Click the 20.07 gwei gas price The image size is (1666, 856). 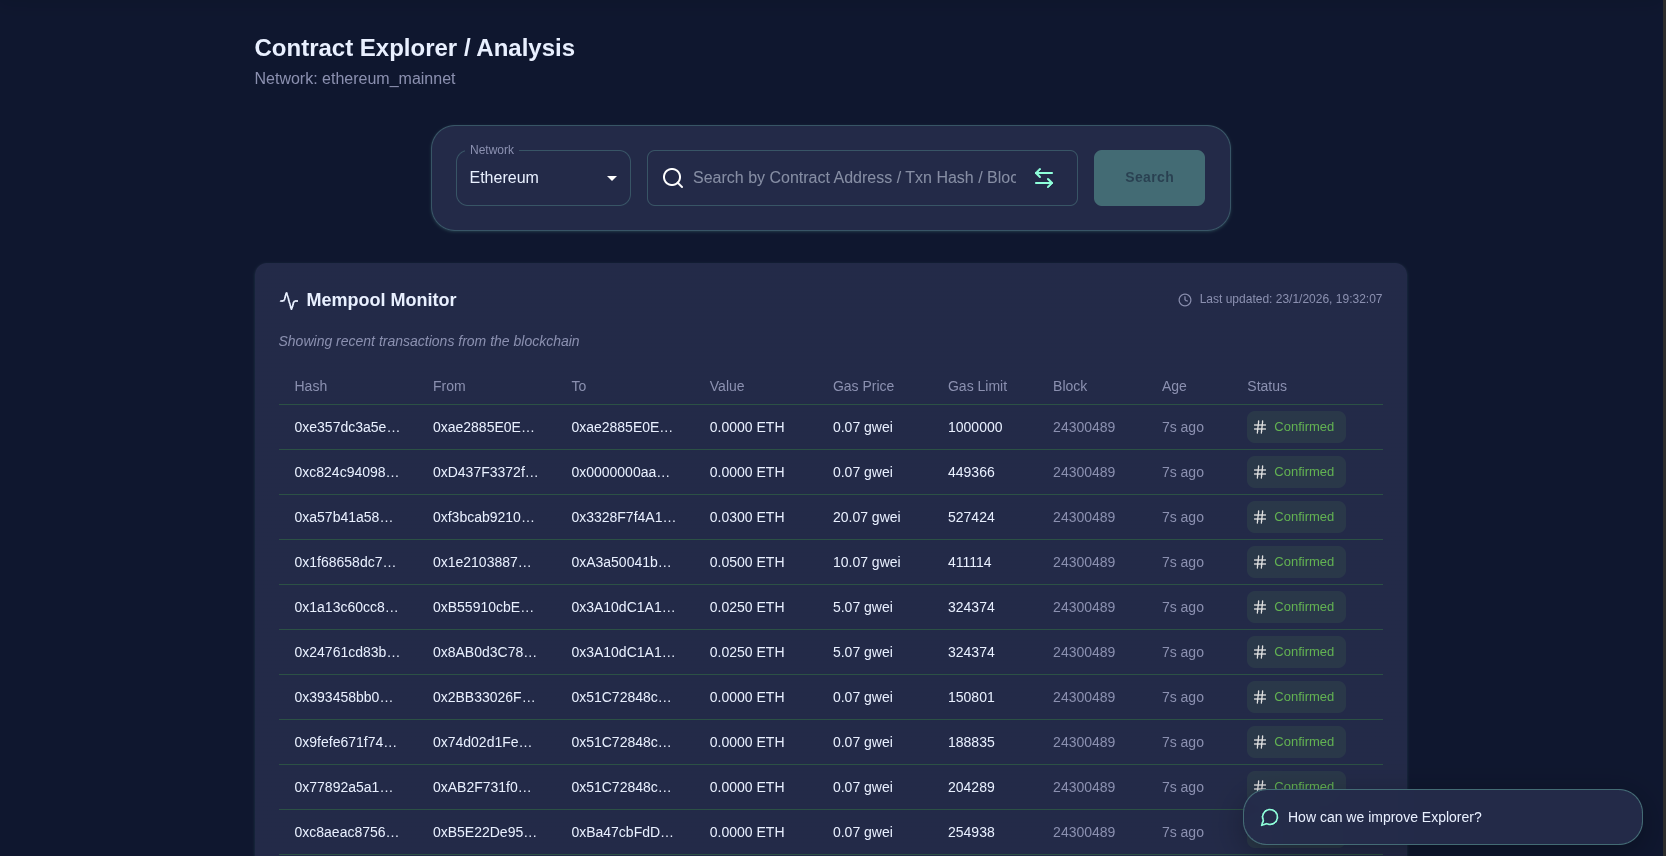[x=867, y=517]
